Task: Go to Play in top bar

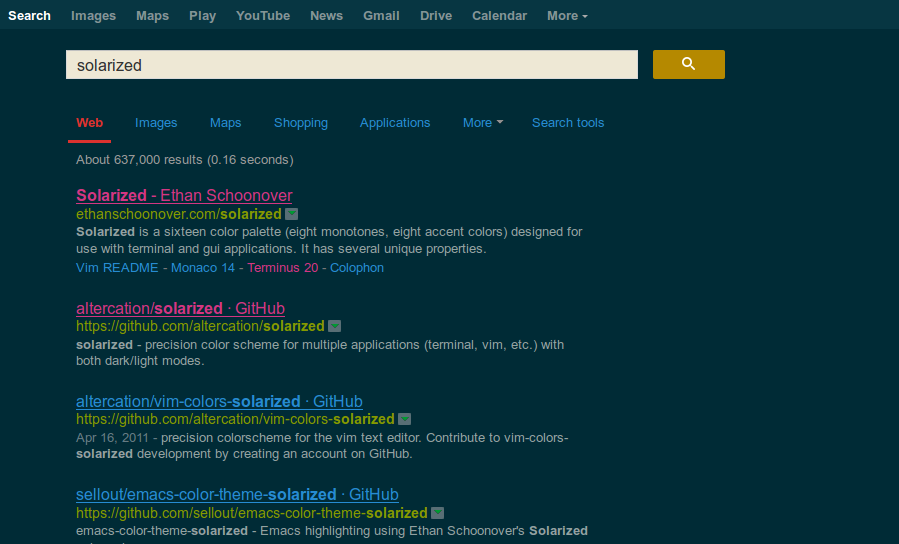Action: pos(202,16)
